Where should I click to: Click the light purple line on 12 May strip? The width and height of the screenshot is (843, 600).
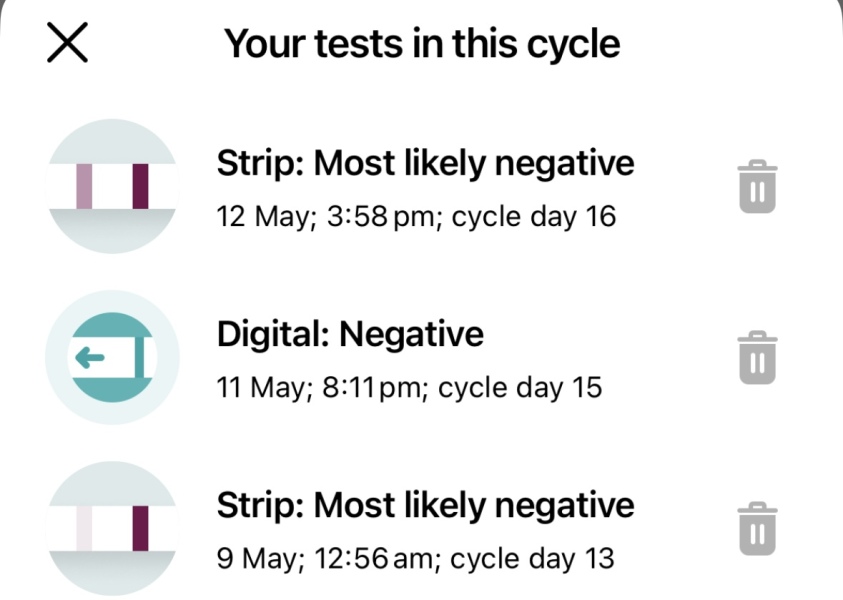click(84, 186)
